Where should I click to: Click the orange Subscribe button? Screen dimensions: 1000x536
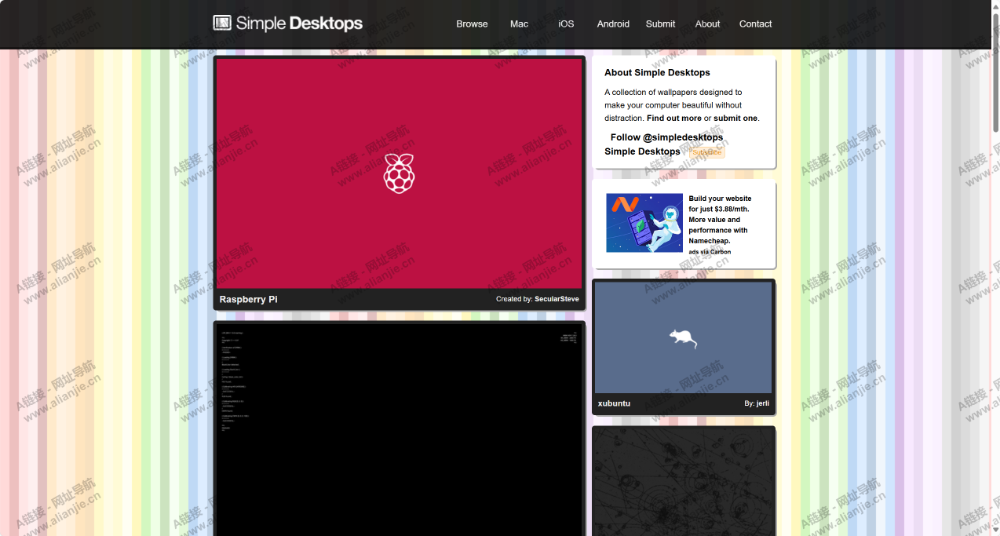[x=707, y=152]
